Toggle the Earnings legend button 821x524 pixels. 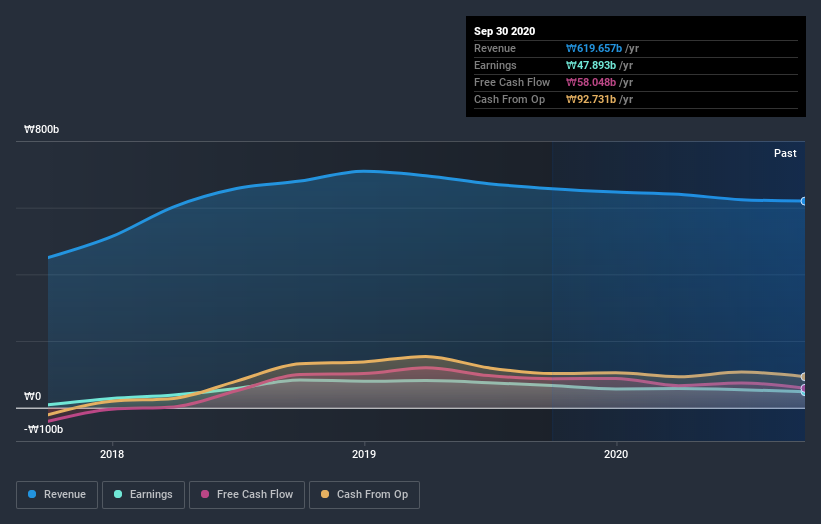(143, 495)
